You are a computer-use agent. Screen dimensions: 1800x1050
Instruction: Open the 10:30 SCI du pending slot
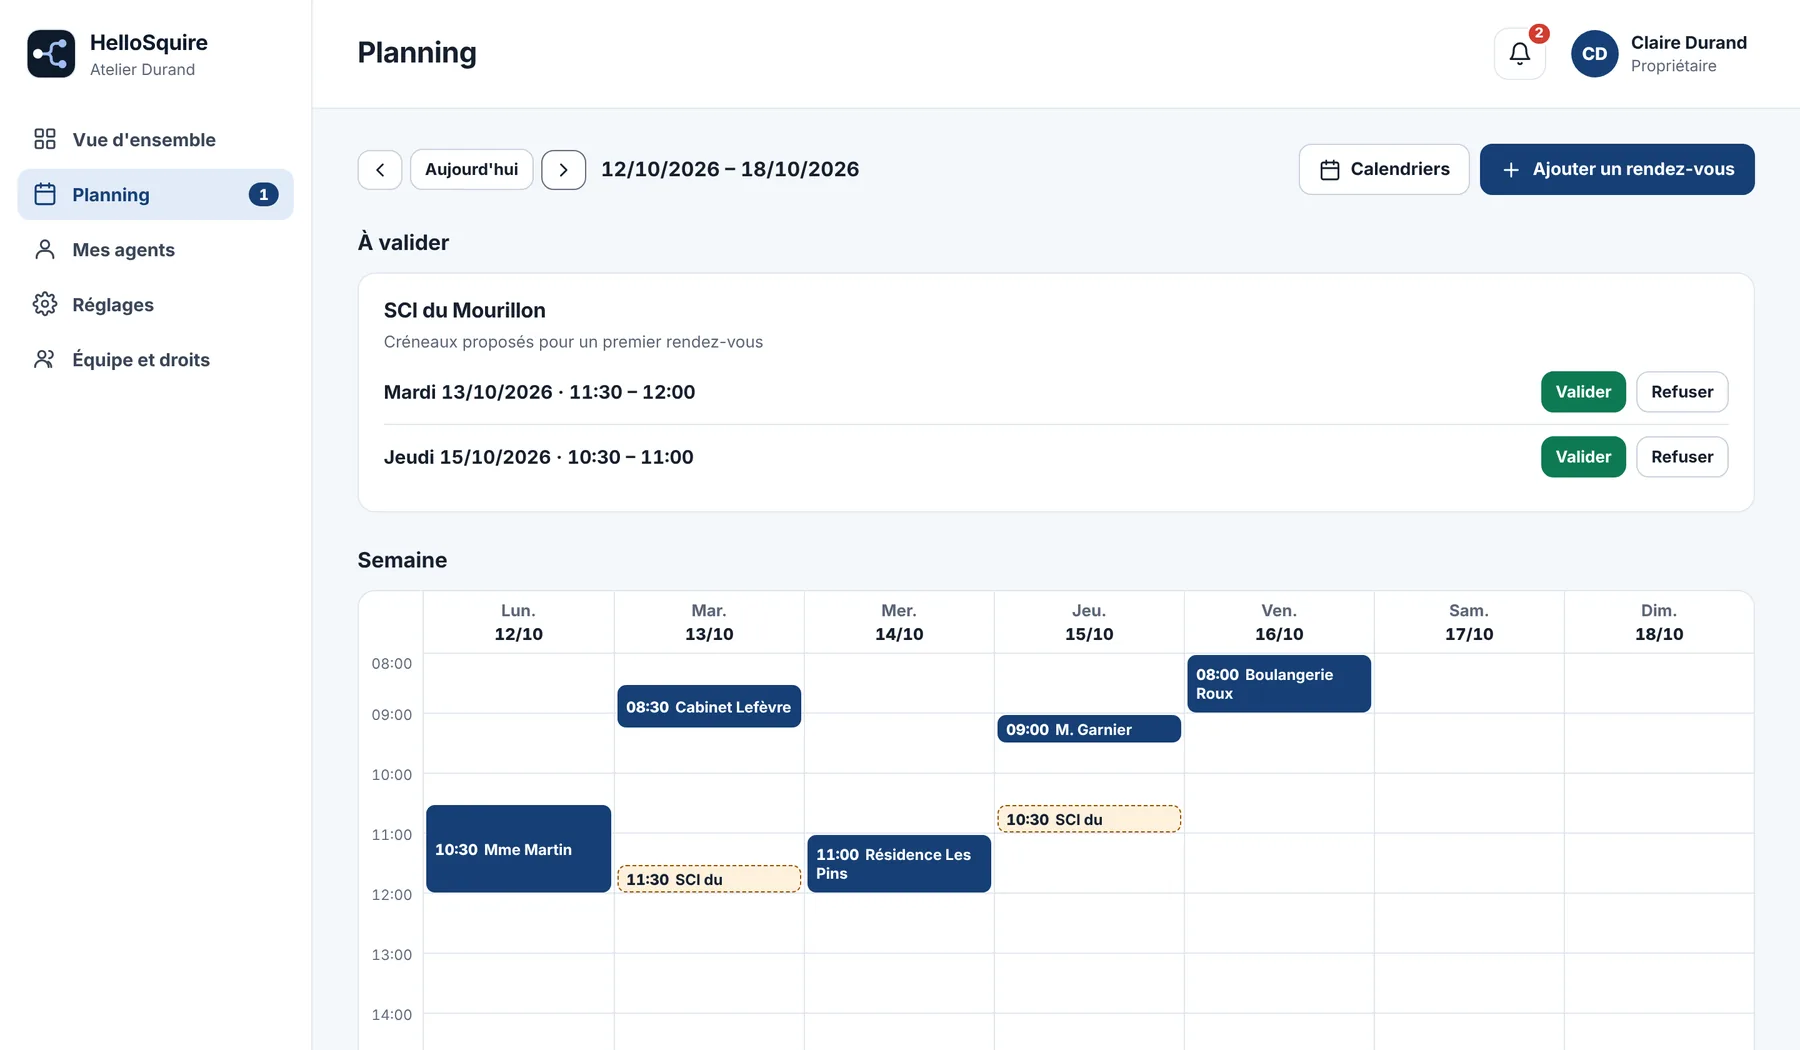click(x=1089, y=819)
